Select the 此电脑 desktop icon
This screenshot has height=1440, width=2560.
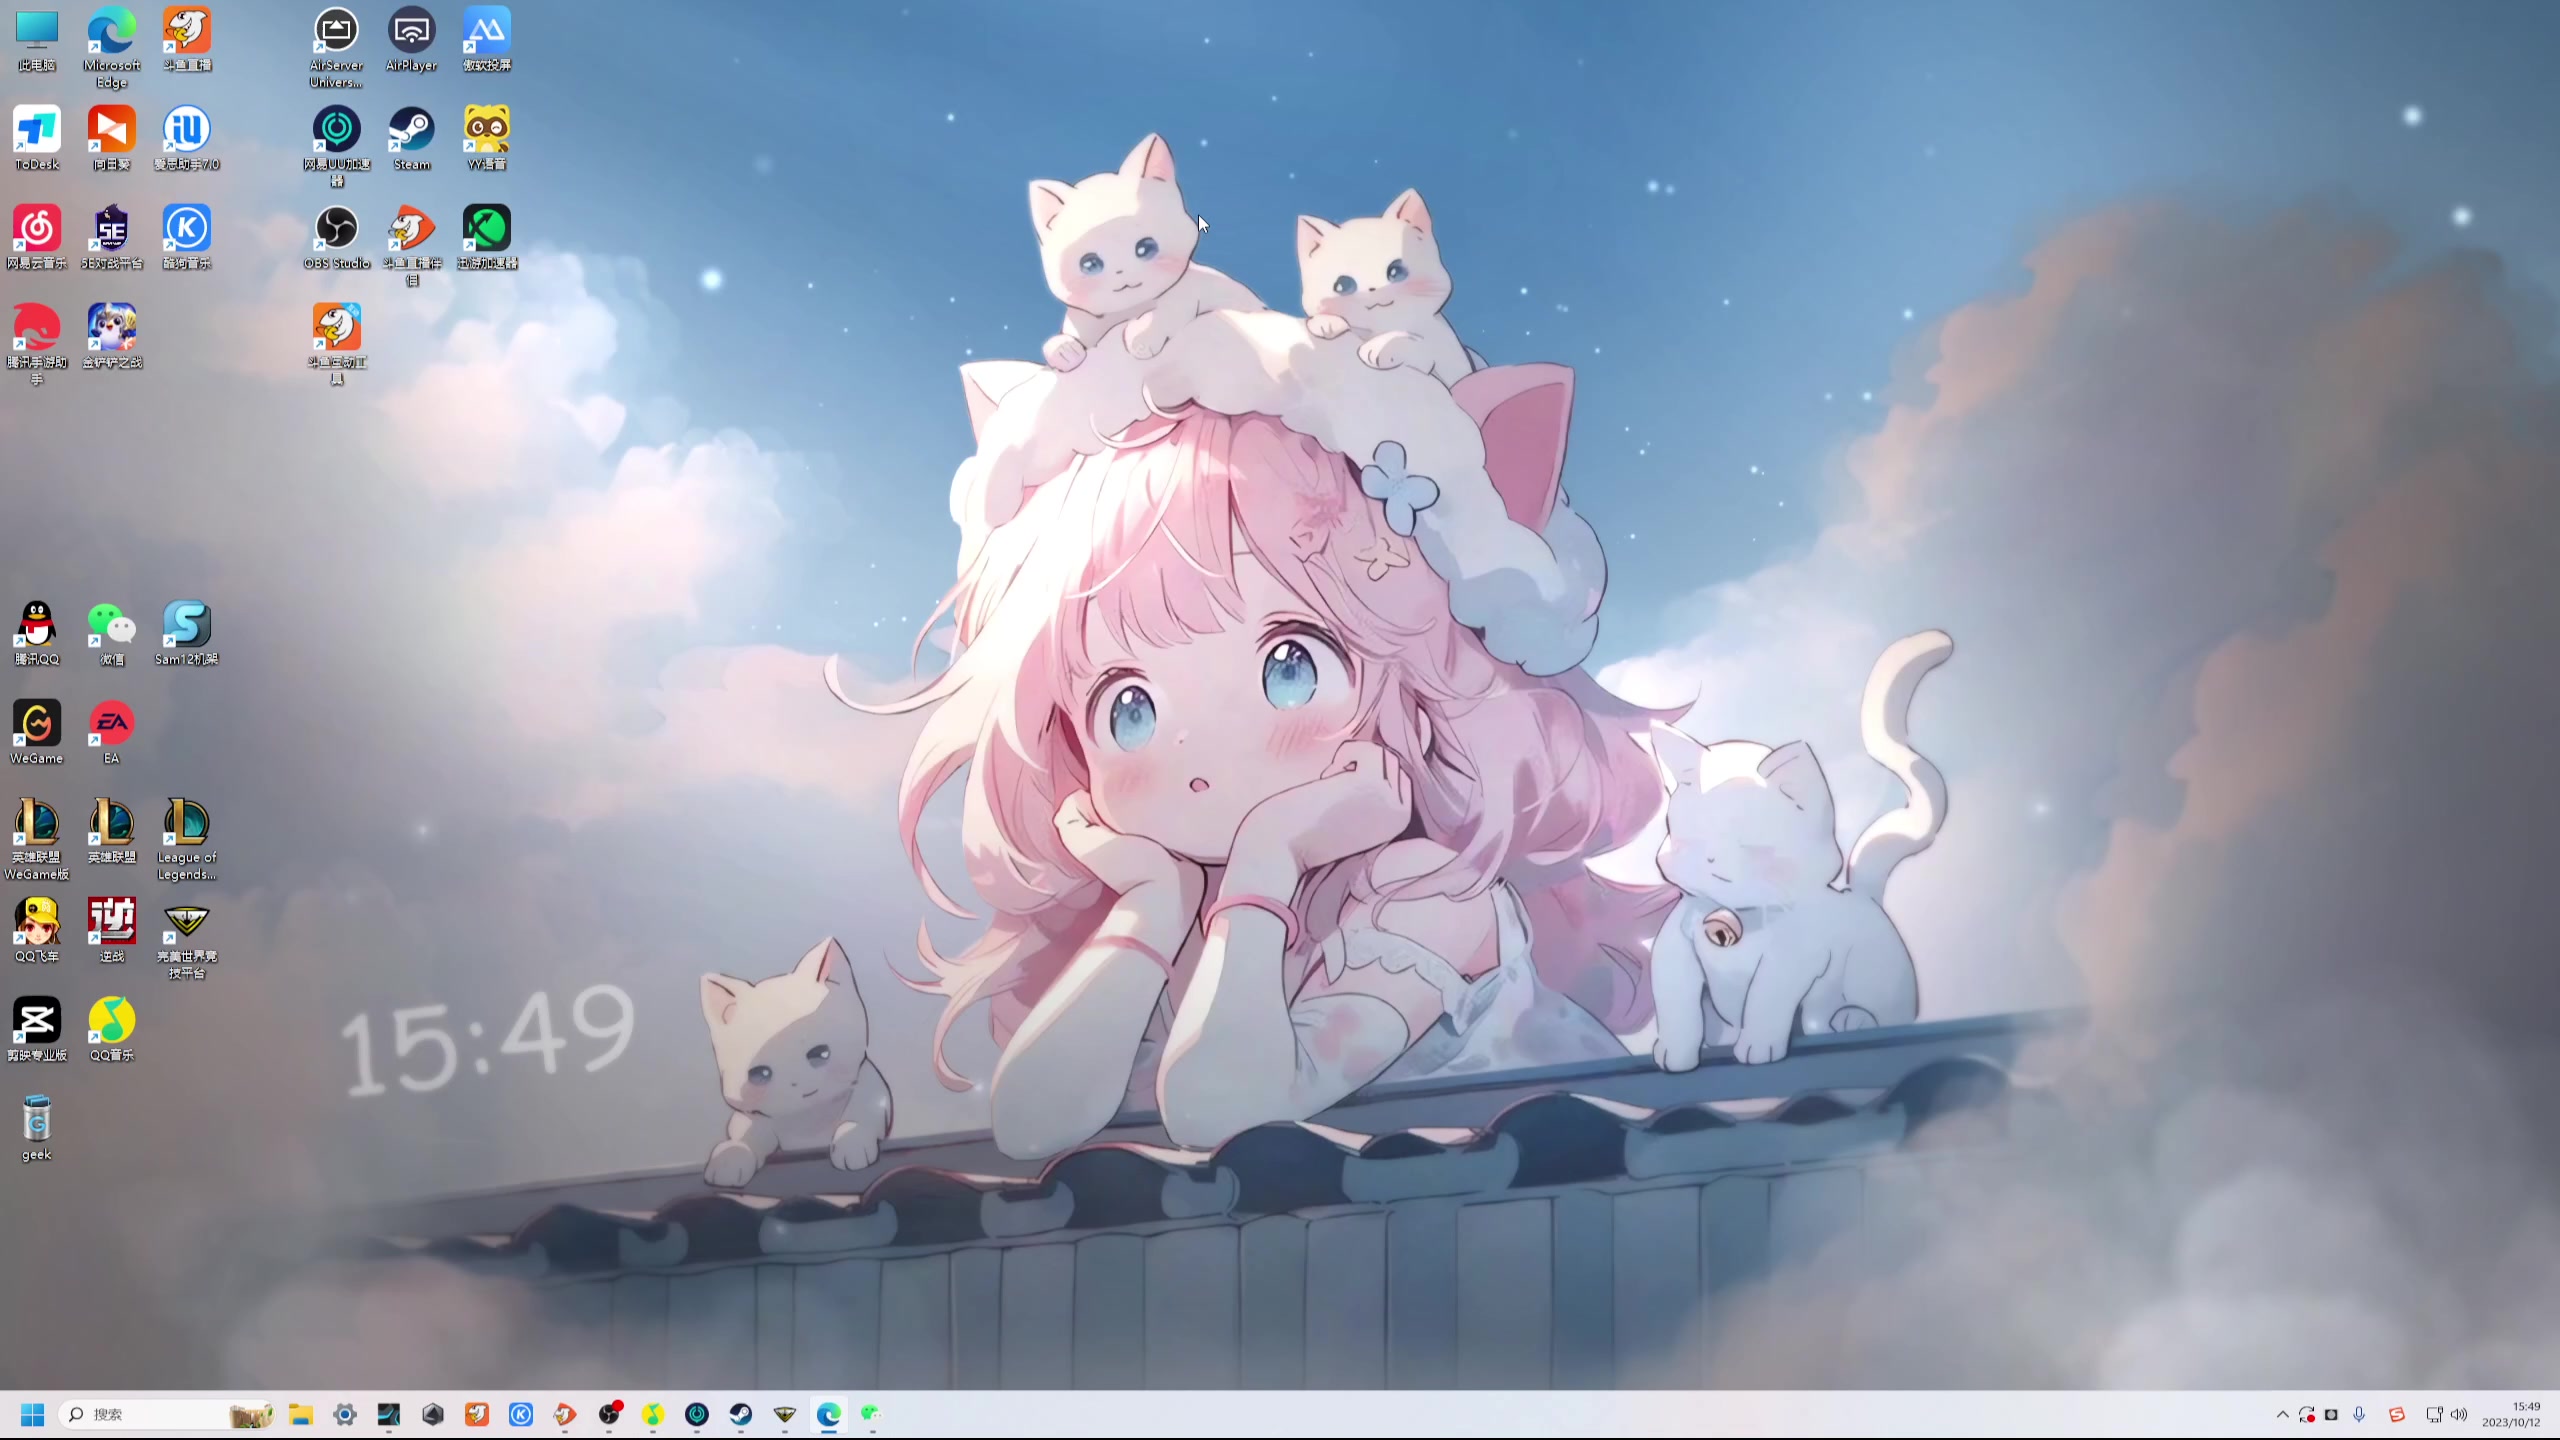[37, 41]
